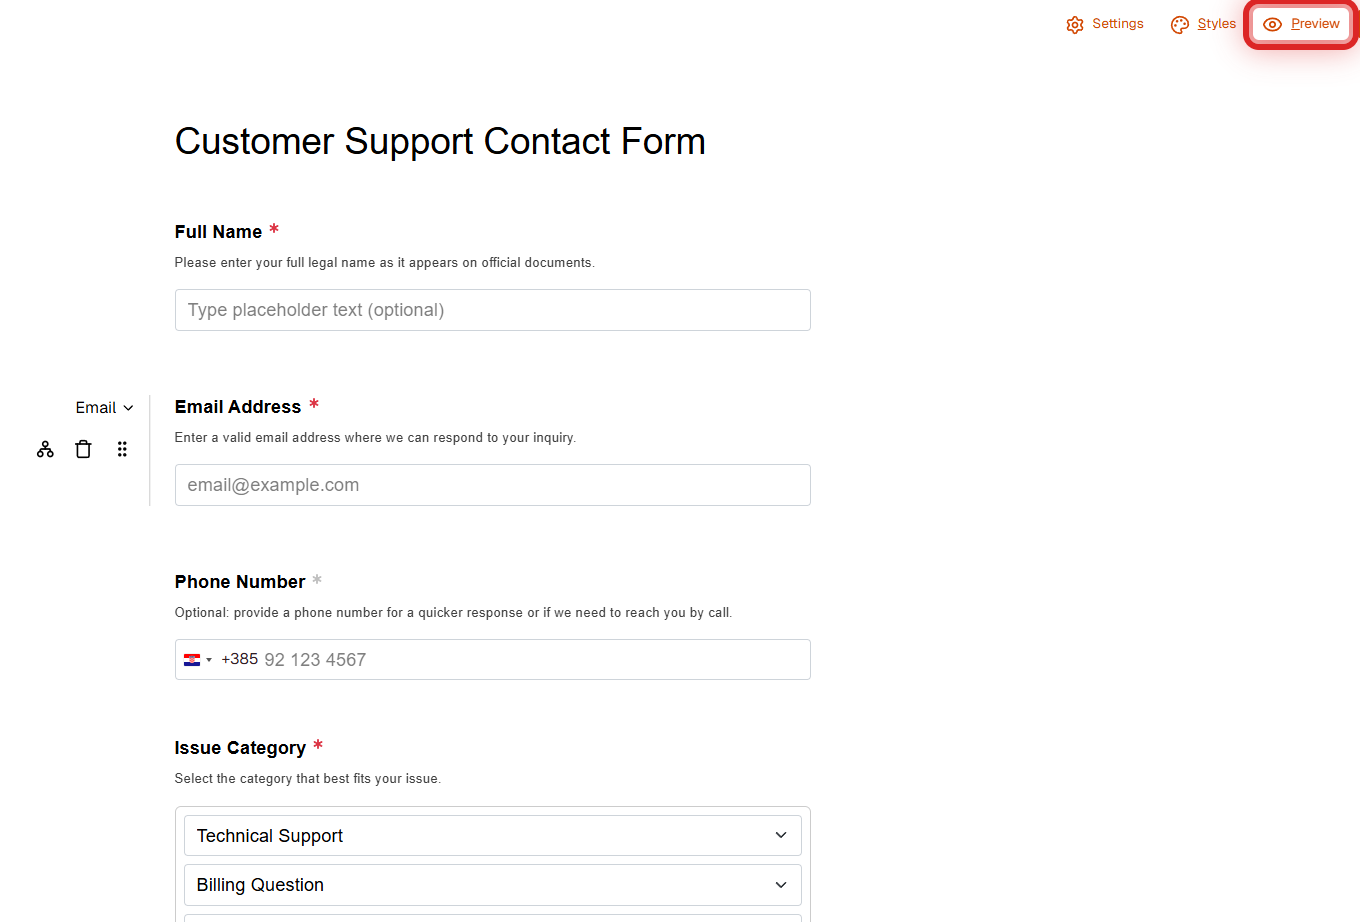Click the Email field drag handle
The height and width of the screenshot is (922, 1360).
122,450
